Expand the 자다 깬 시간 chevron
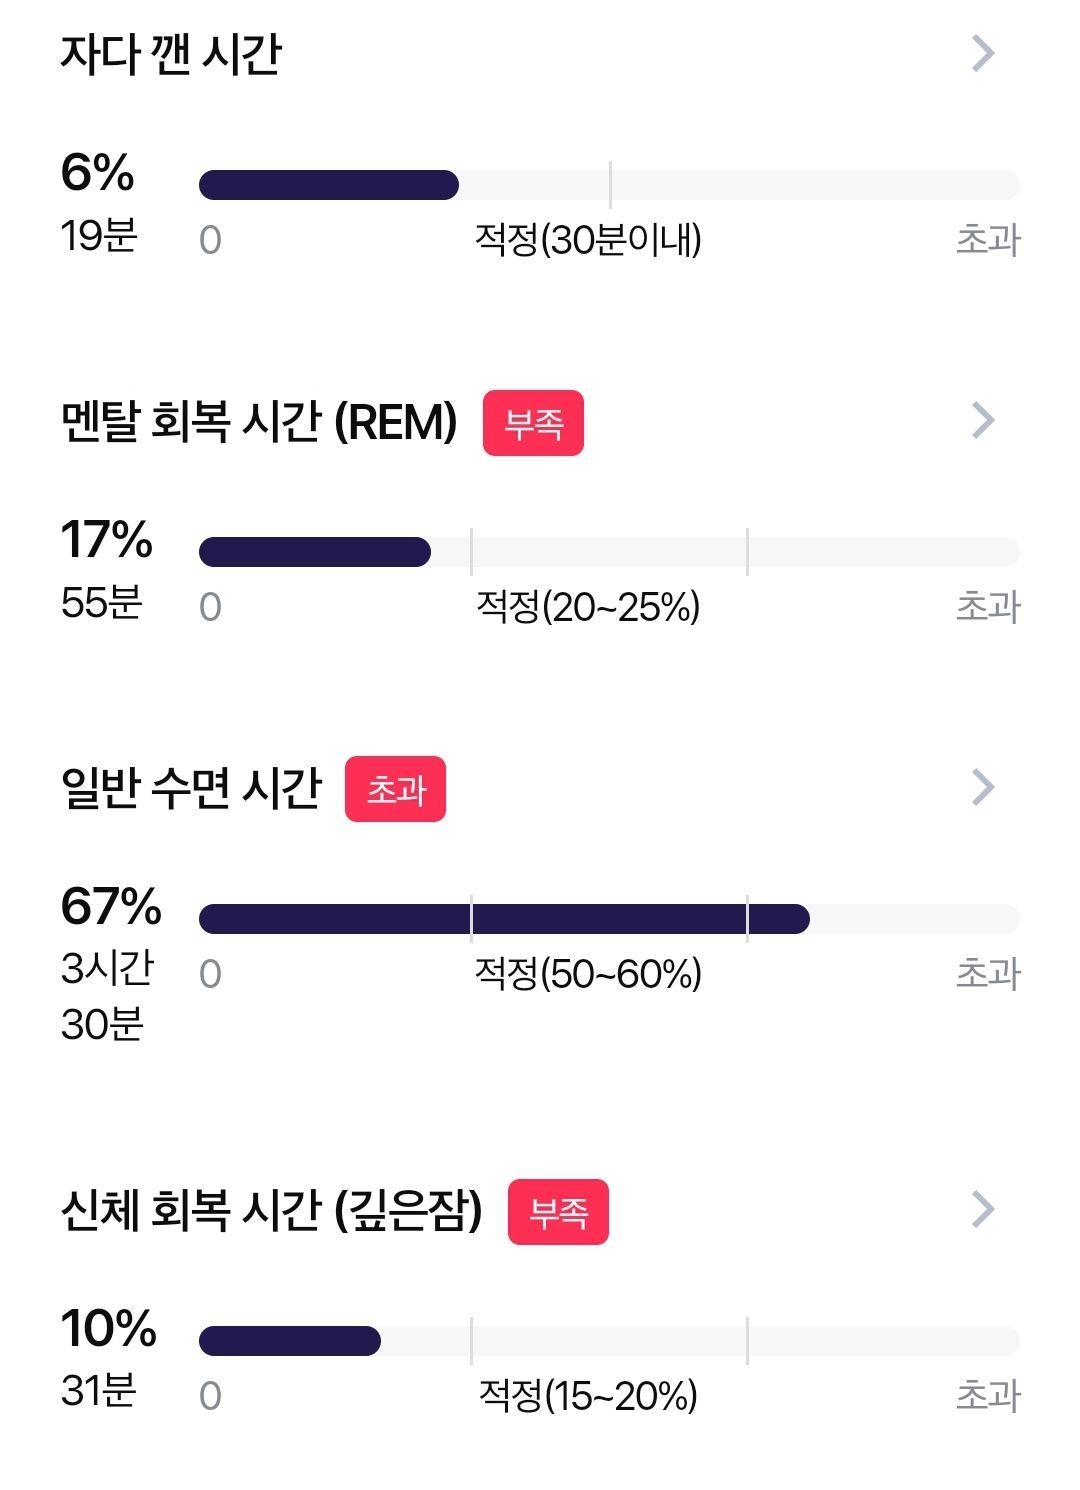The width and height of the screenshot is (1080, 1490). click(984, 54)
